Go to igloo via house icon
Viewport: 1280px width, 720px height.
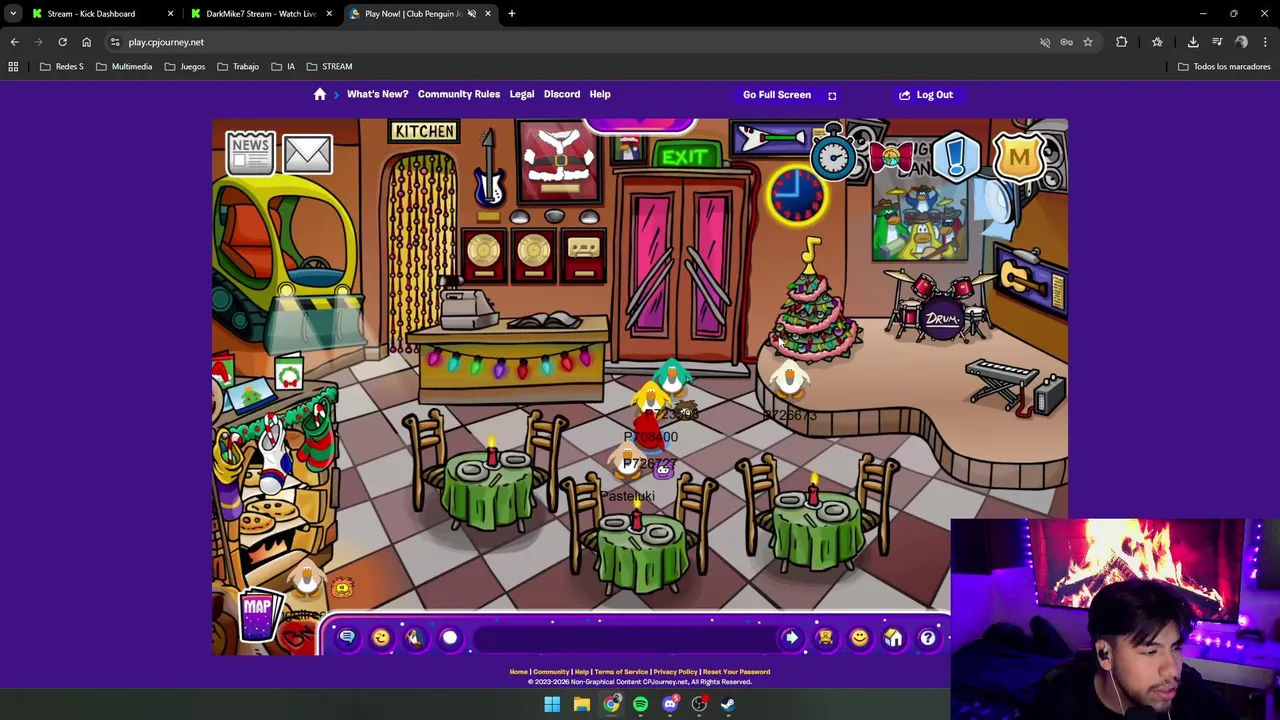[x=893, y=637]
